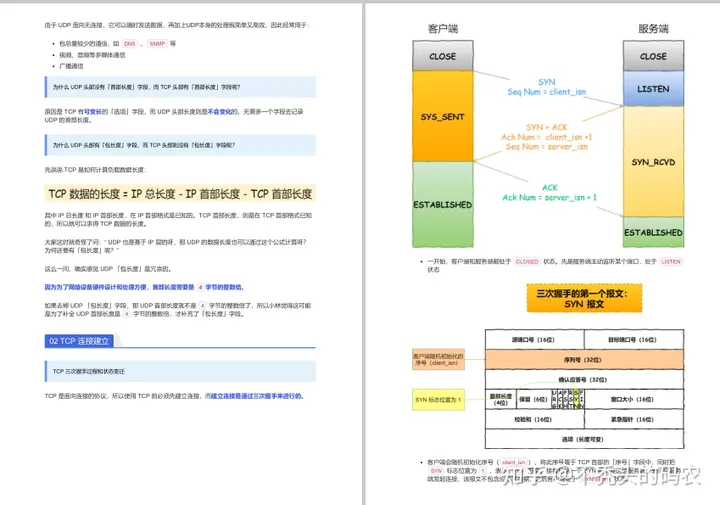Click the pink client_isn tag in the bottom bullet
Screen dimensions: 720x505
click(513, 462)
